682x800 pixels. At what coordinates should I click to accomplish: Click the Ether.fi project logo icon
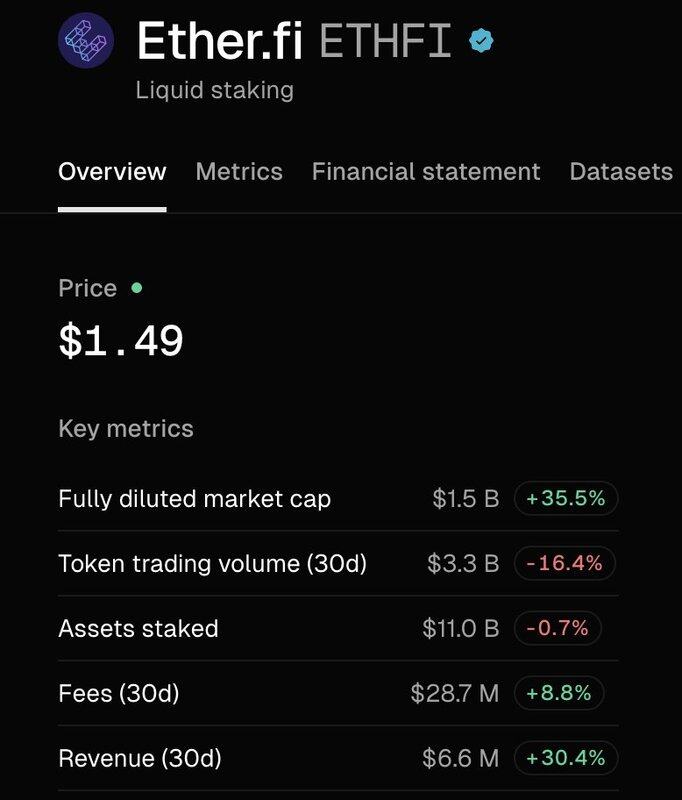tap(86, 40)
